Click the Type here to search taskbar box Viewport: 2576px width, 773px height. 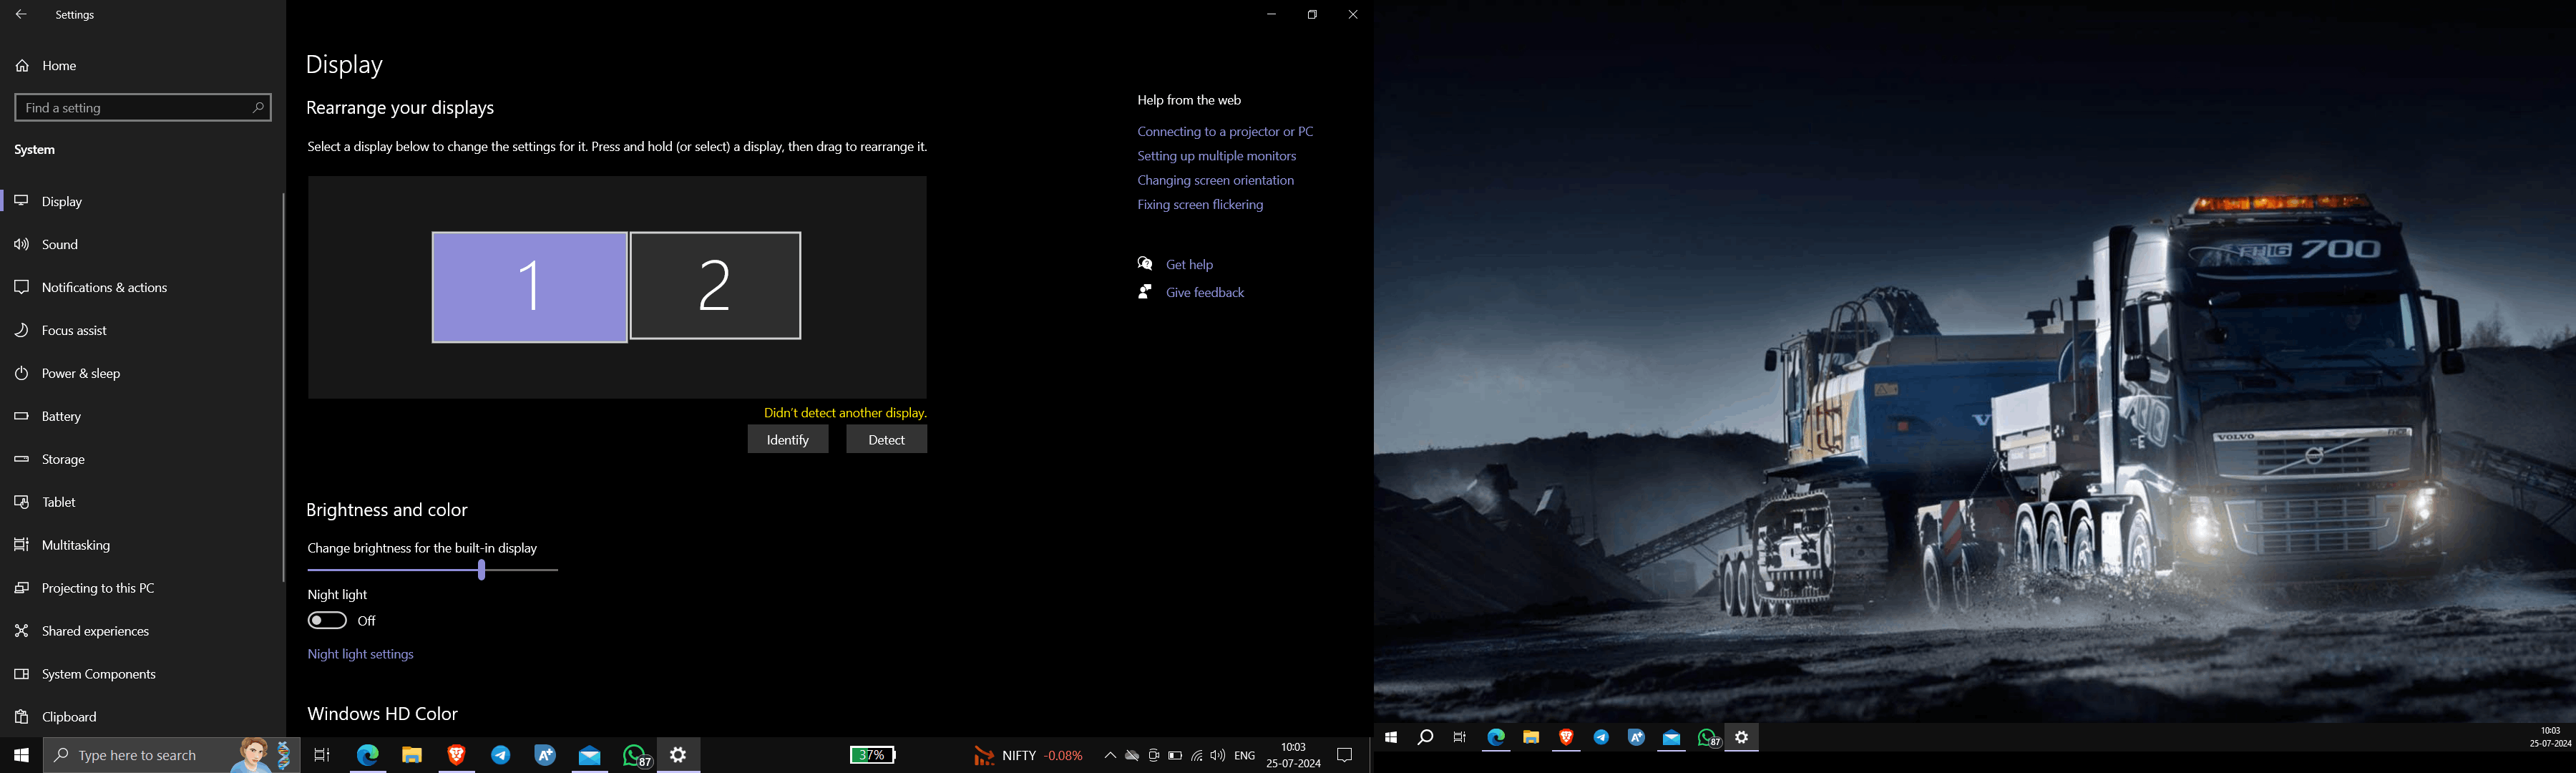point(171,755)
